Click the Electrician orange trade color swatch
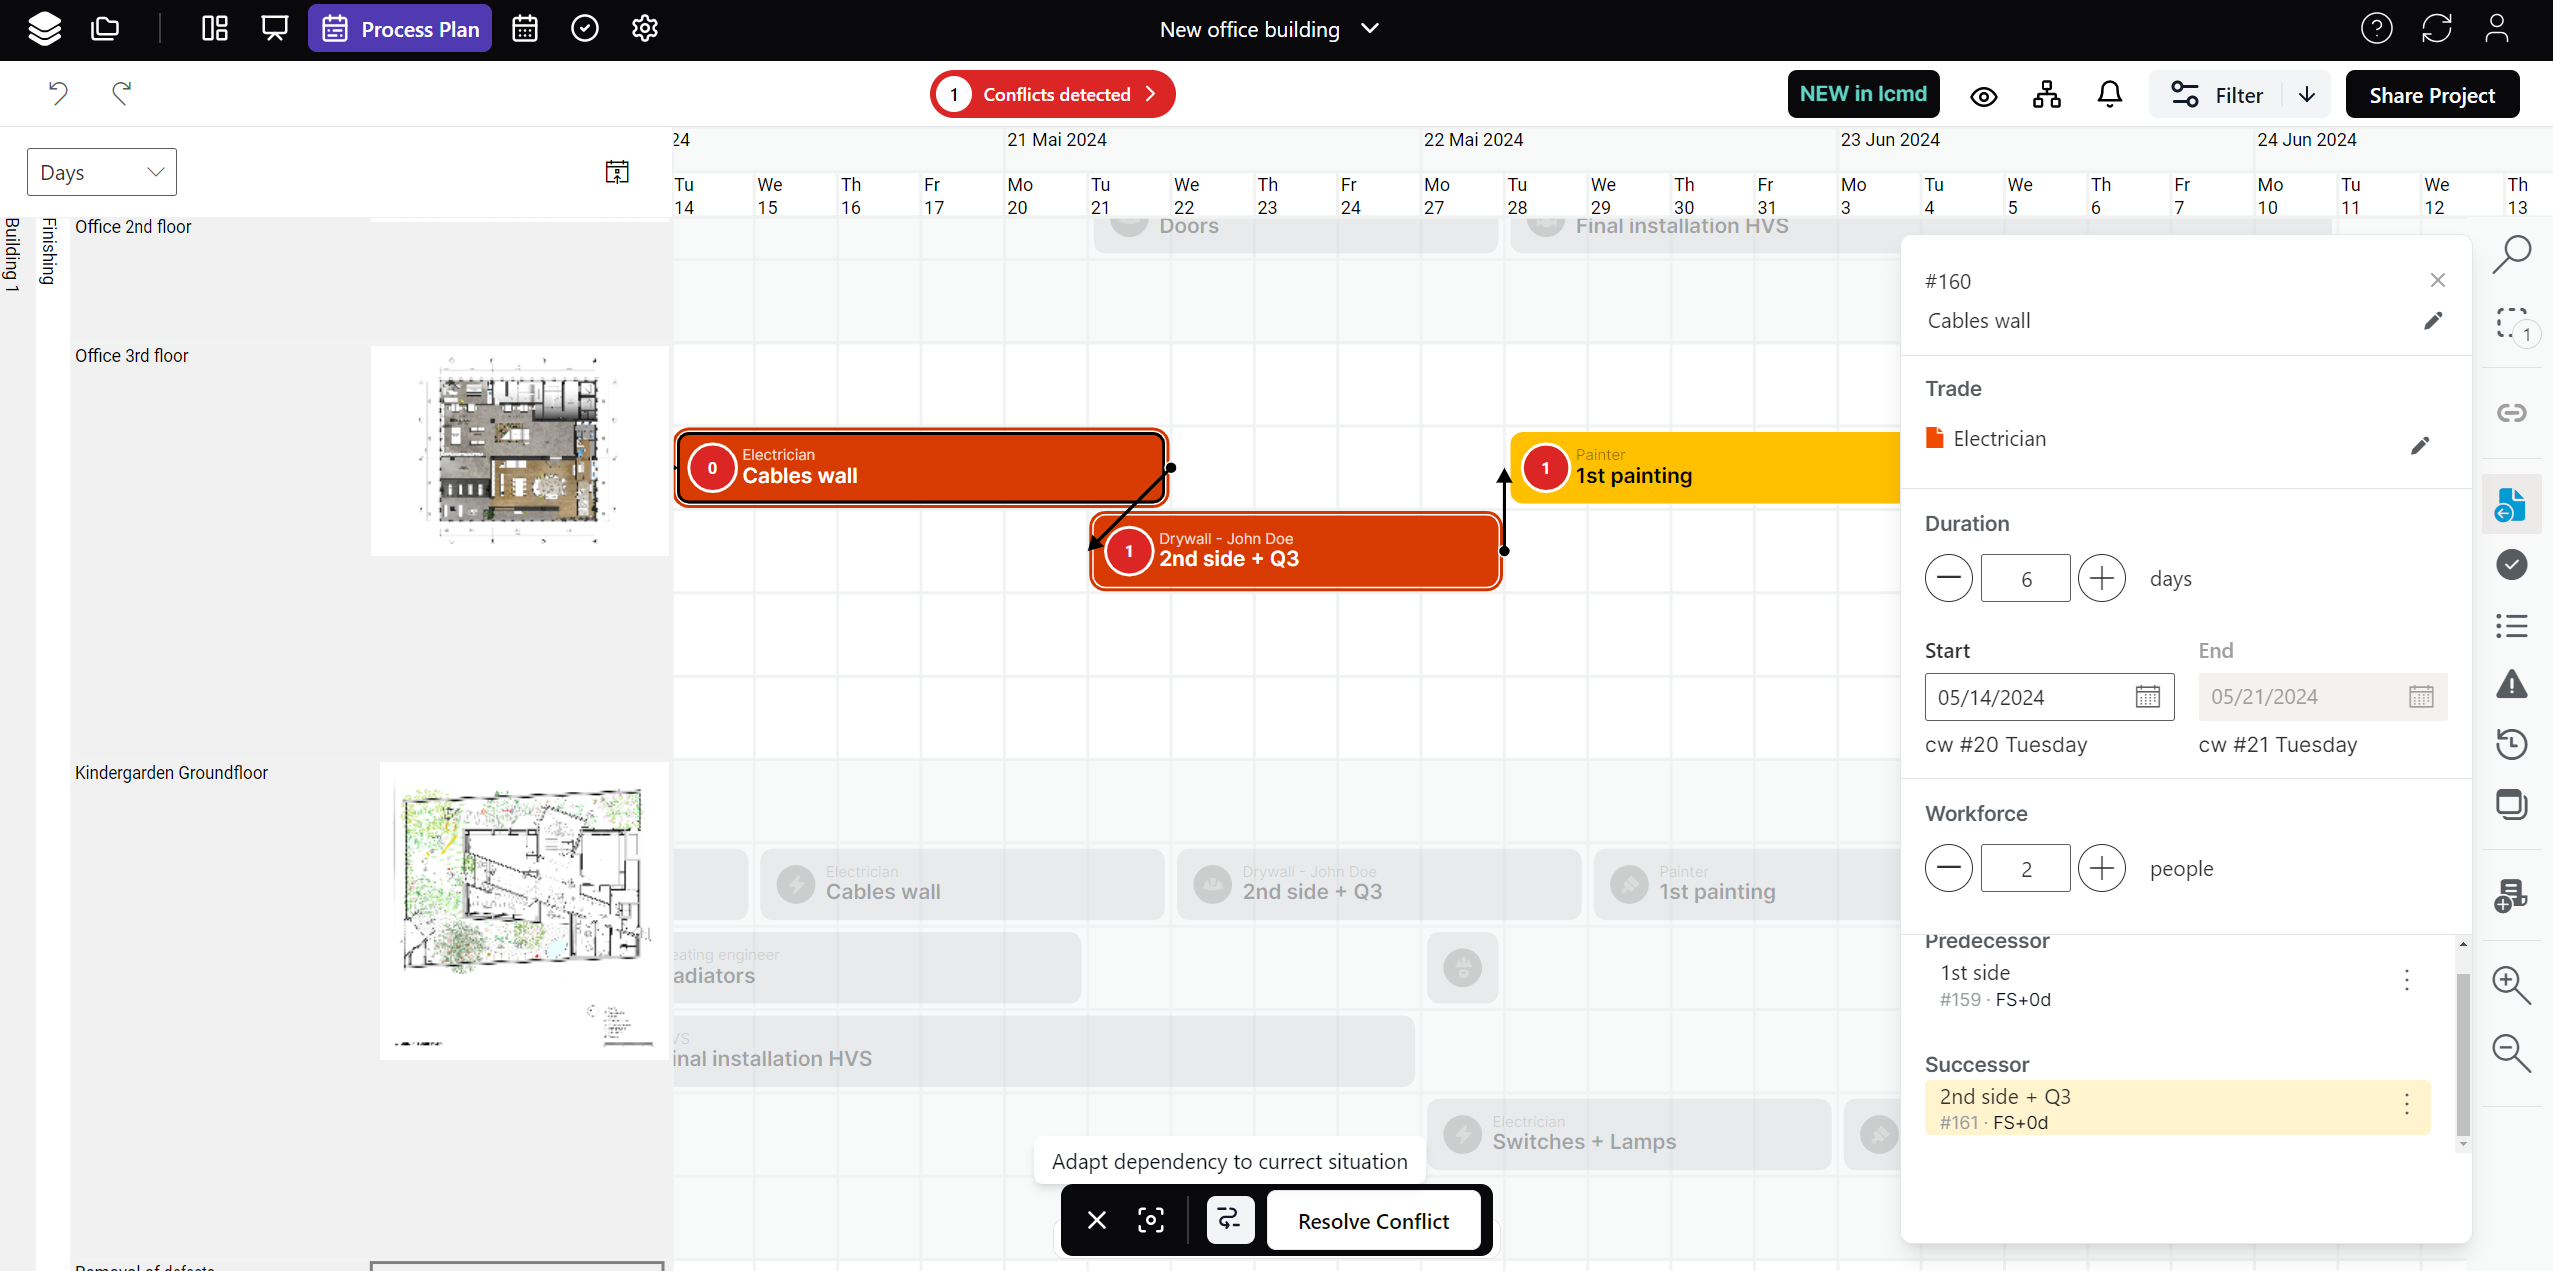 pyautogui.click(x=1935, y=438)
